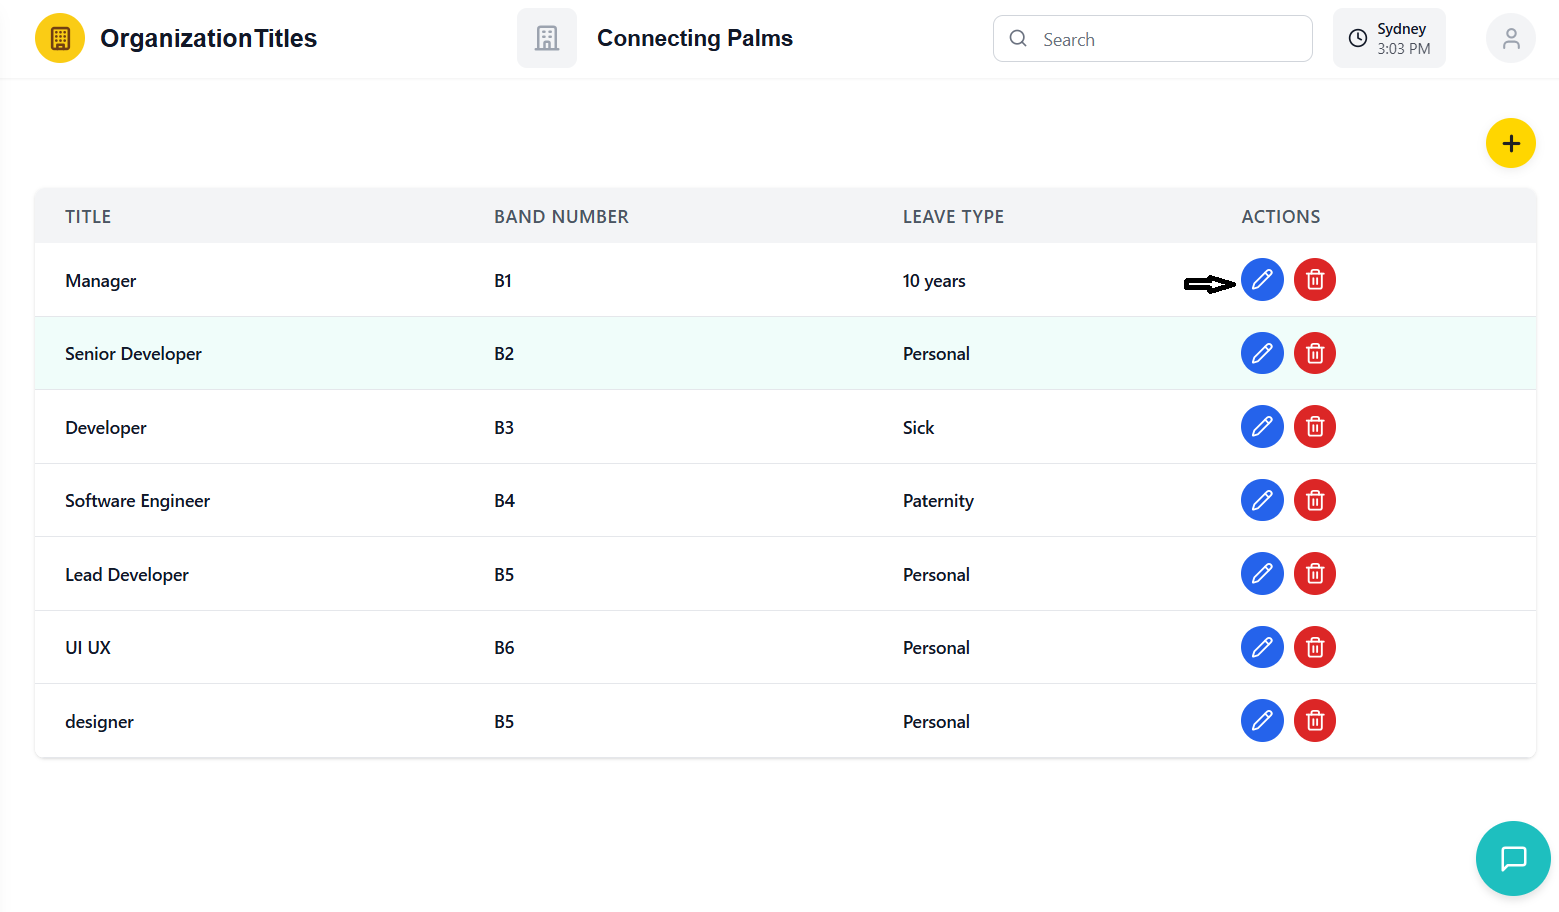
Task: Edit the Manager title row
Action: click(1262, 280)
